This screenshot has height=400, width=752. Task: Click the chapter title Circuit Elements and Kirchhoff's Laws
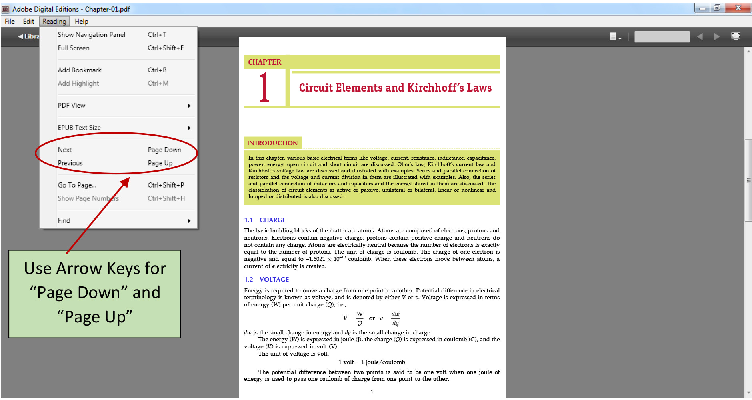click(x=395, y=88)
